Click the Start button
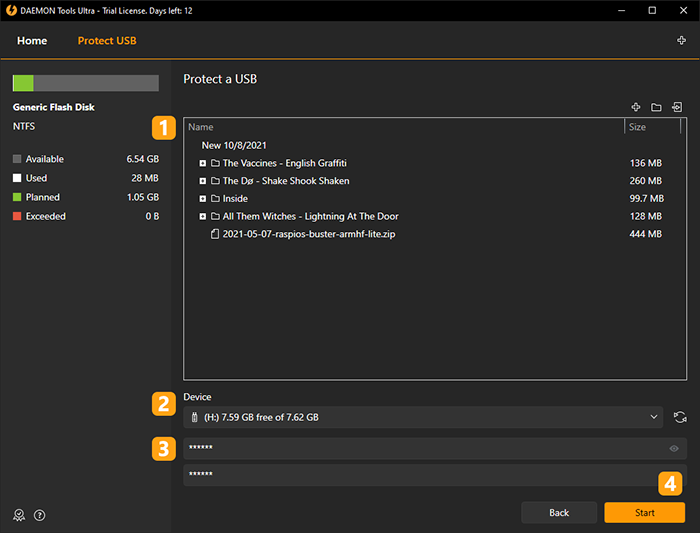 point(645,512)
